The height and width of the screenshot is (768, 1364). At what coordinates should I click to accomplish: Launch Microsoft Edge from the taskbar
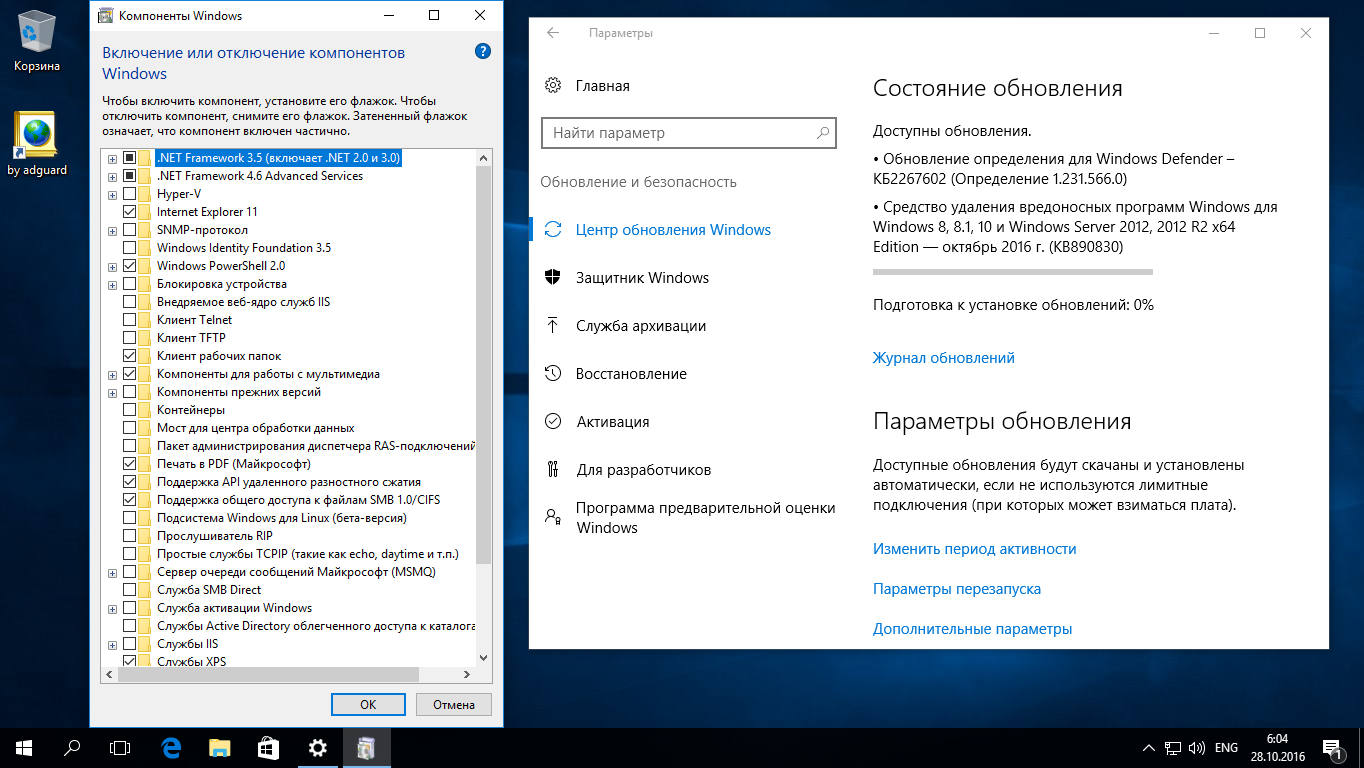click(x=171, y=748)
